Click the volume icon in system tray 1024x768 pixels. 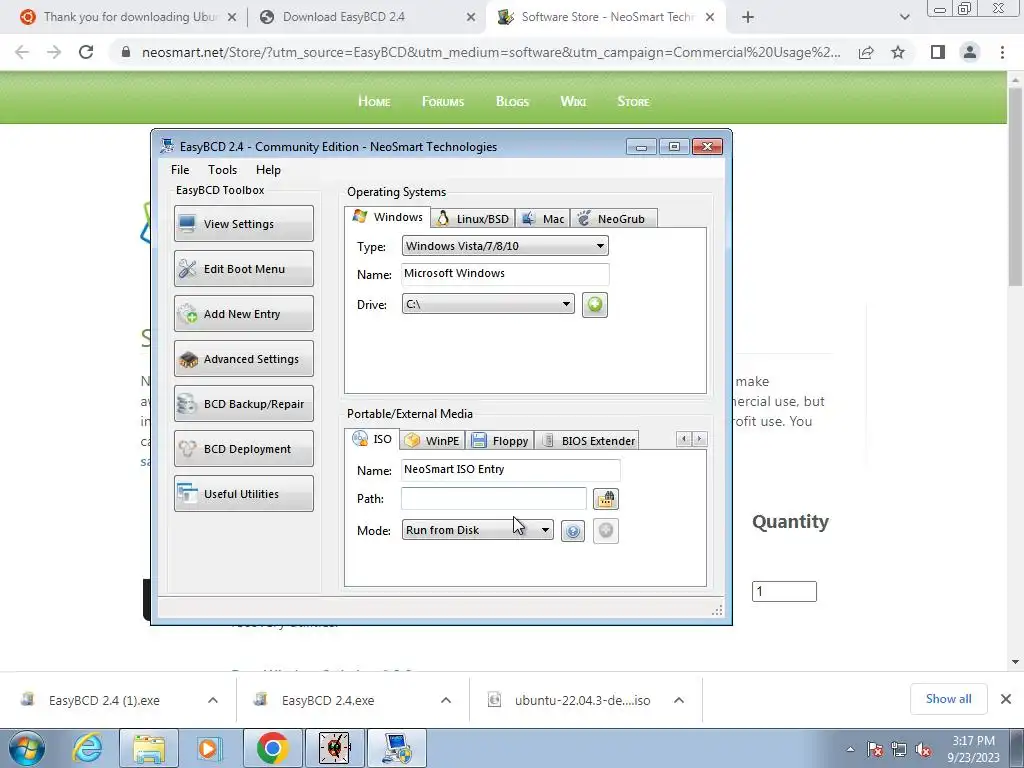tap(923, 750)
